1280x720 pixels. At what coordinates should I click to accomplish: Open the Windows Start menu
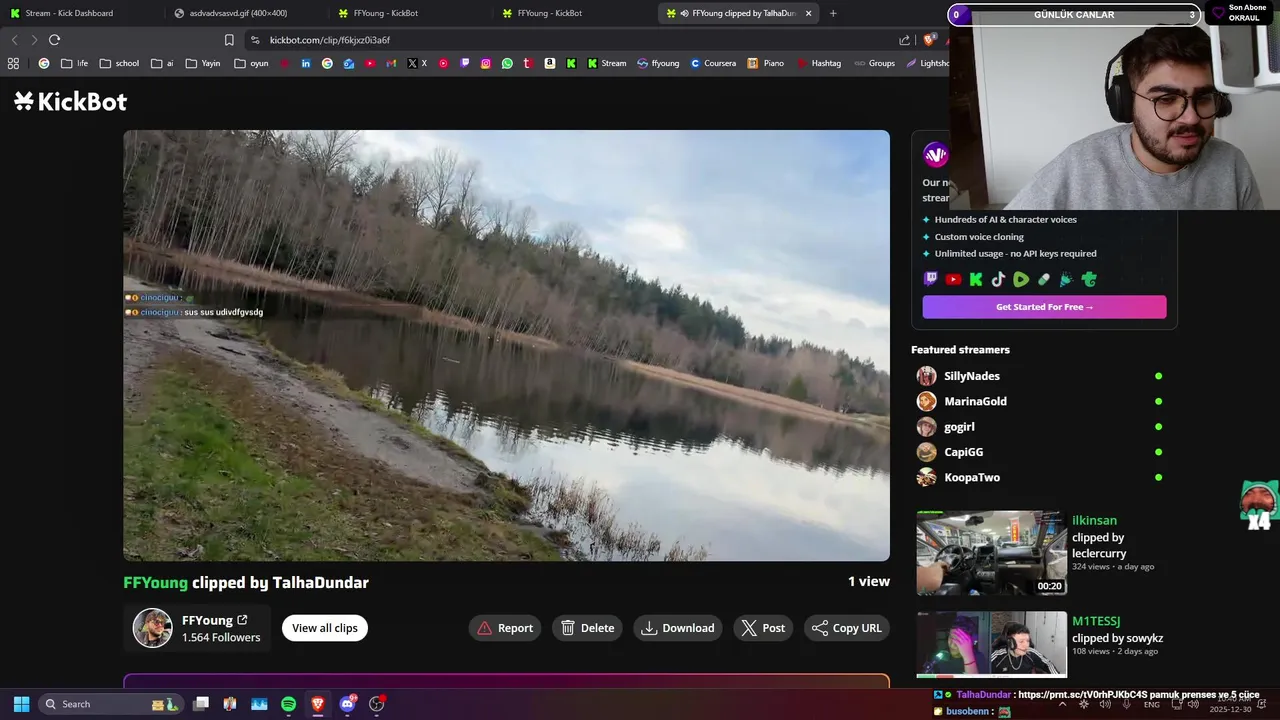point(22,704)
